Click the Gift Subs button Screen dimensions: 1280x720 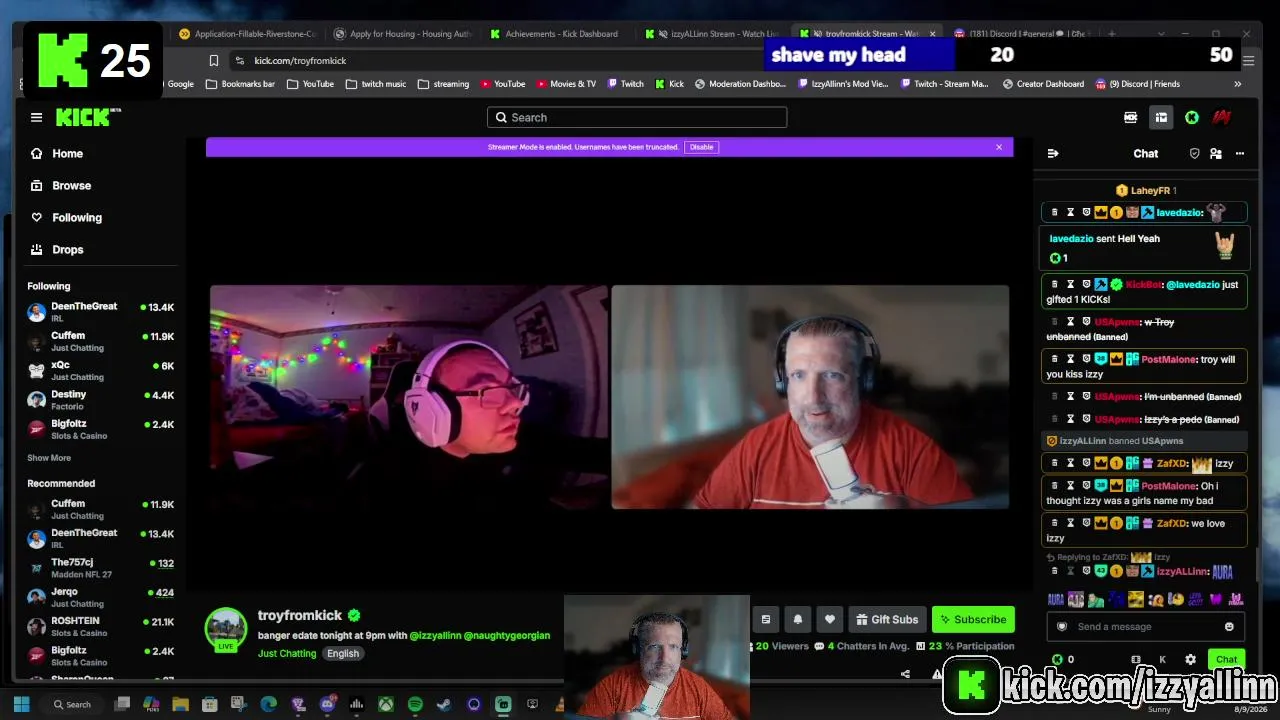pos(887,620)
